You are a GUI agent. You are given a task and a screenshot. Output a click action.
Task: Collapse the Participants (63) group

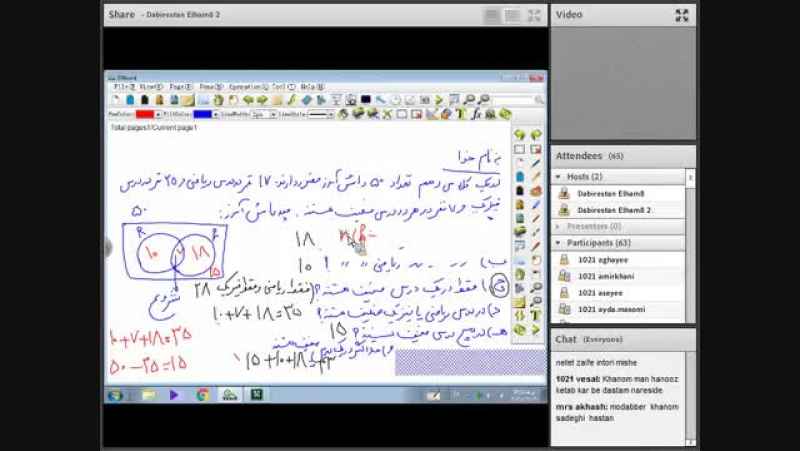(x=558, y=243)
